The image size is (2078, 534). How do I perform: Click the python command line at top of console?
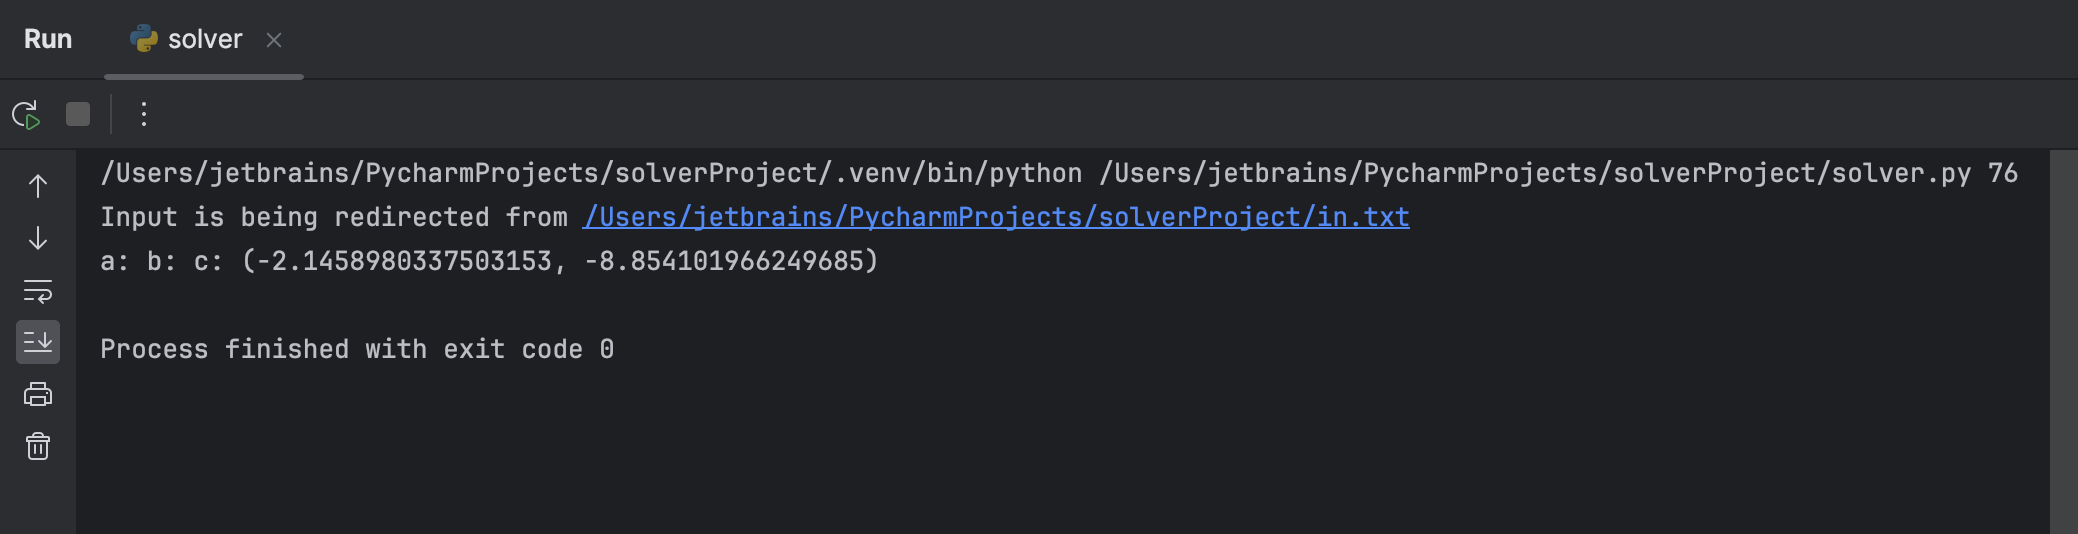(x=1058, y=174)
